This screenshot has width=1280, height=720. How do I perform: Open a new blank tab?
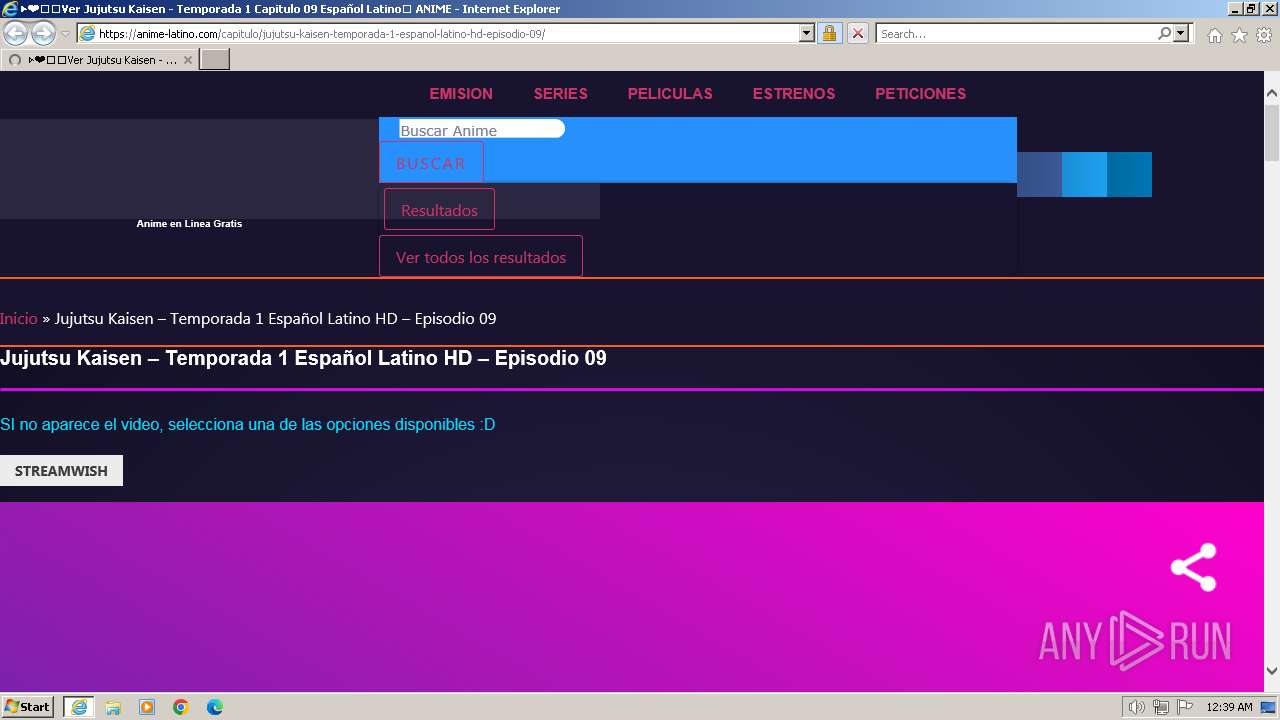pos(215,60)
